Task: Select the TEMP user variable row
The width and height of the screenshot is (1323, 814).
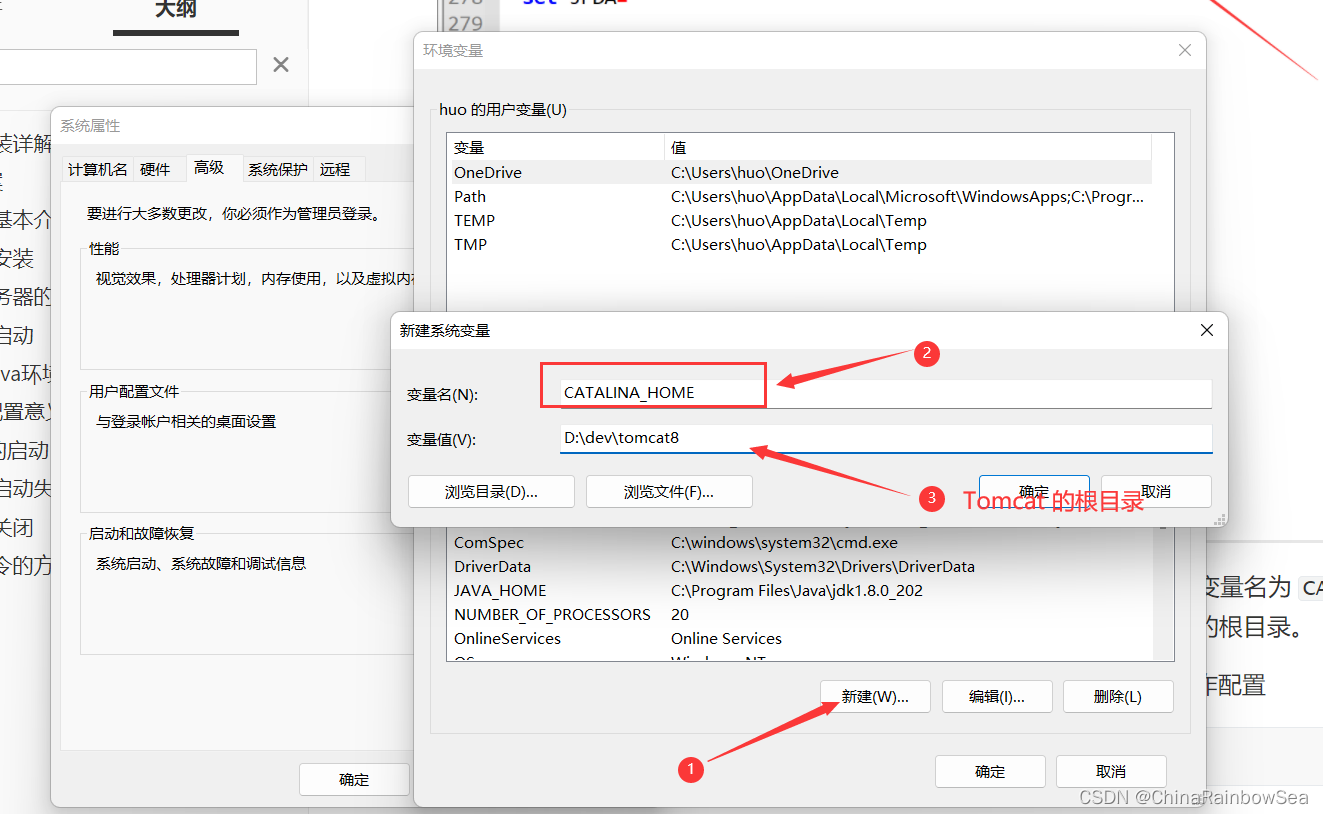Action: tap(800, 220)
